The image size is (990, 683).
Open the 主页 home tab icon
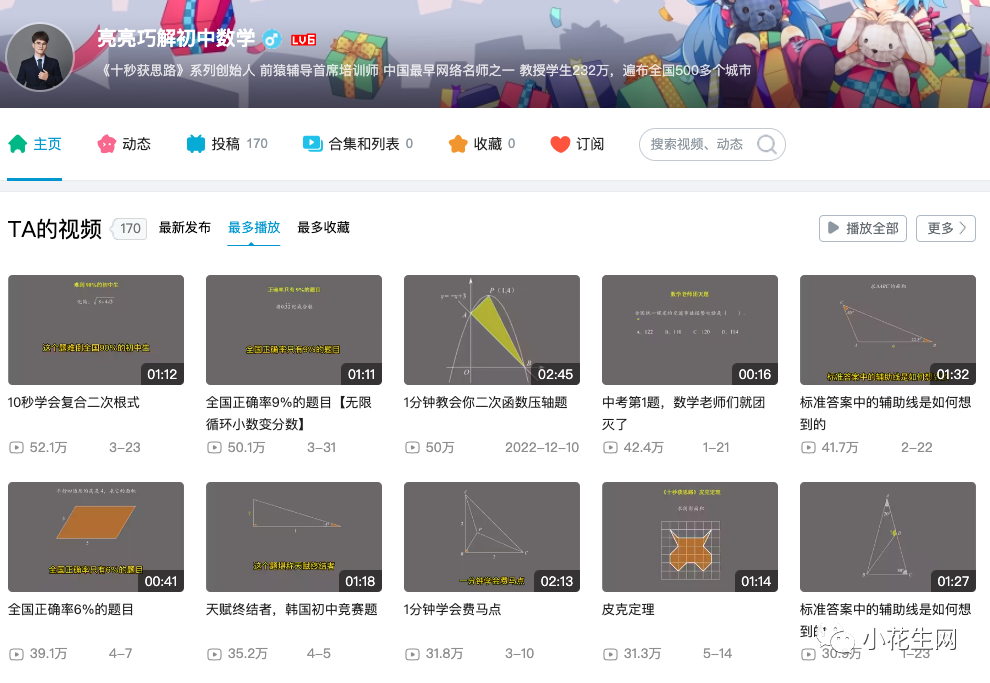(18, 144)
